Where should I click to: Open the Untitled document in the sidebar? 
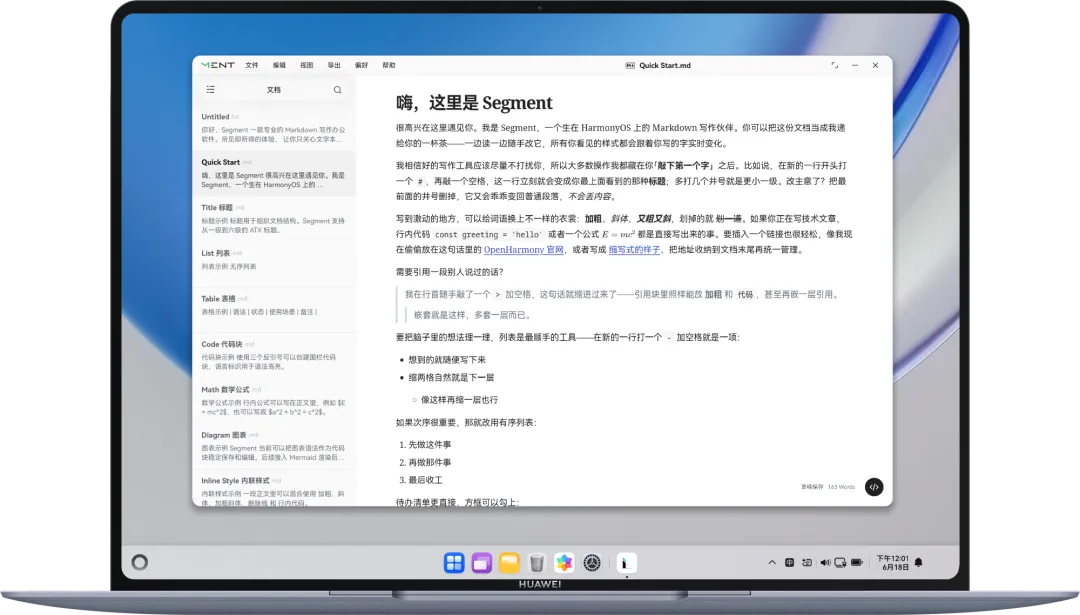point(274,127)
